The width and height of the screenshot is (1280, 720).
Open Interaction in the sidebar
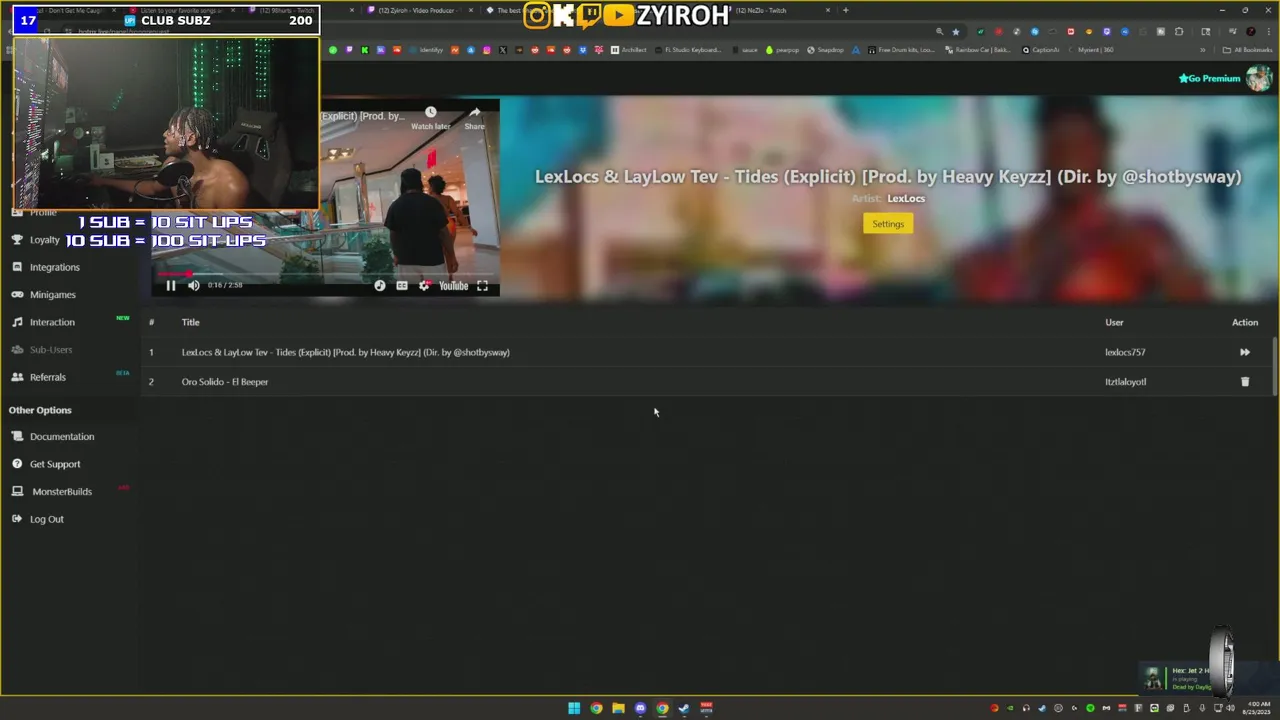click(52, 322)
